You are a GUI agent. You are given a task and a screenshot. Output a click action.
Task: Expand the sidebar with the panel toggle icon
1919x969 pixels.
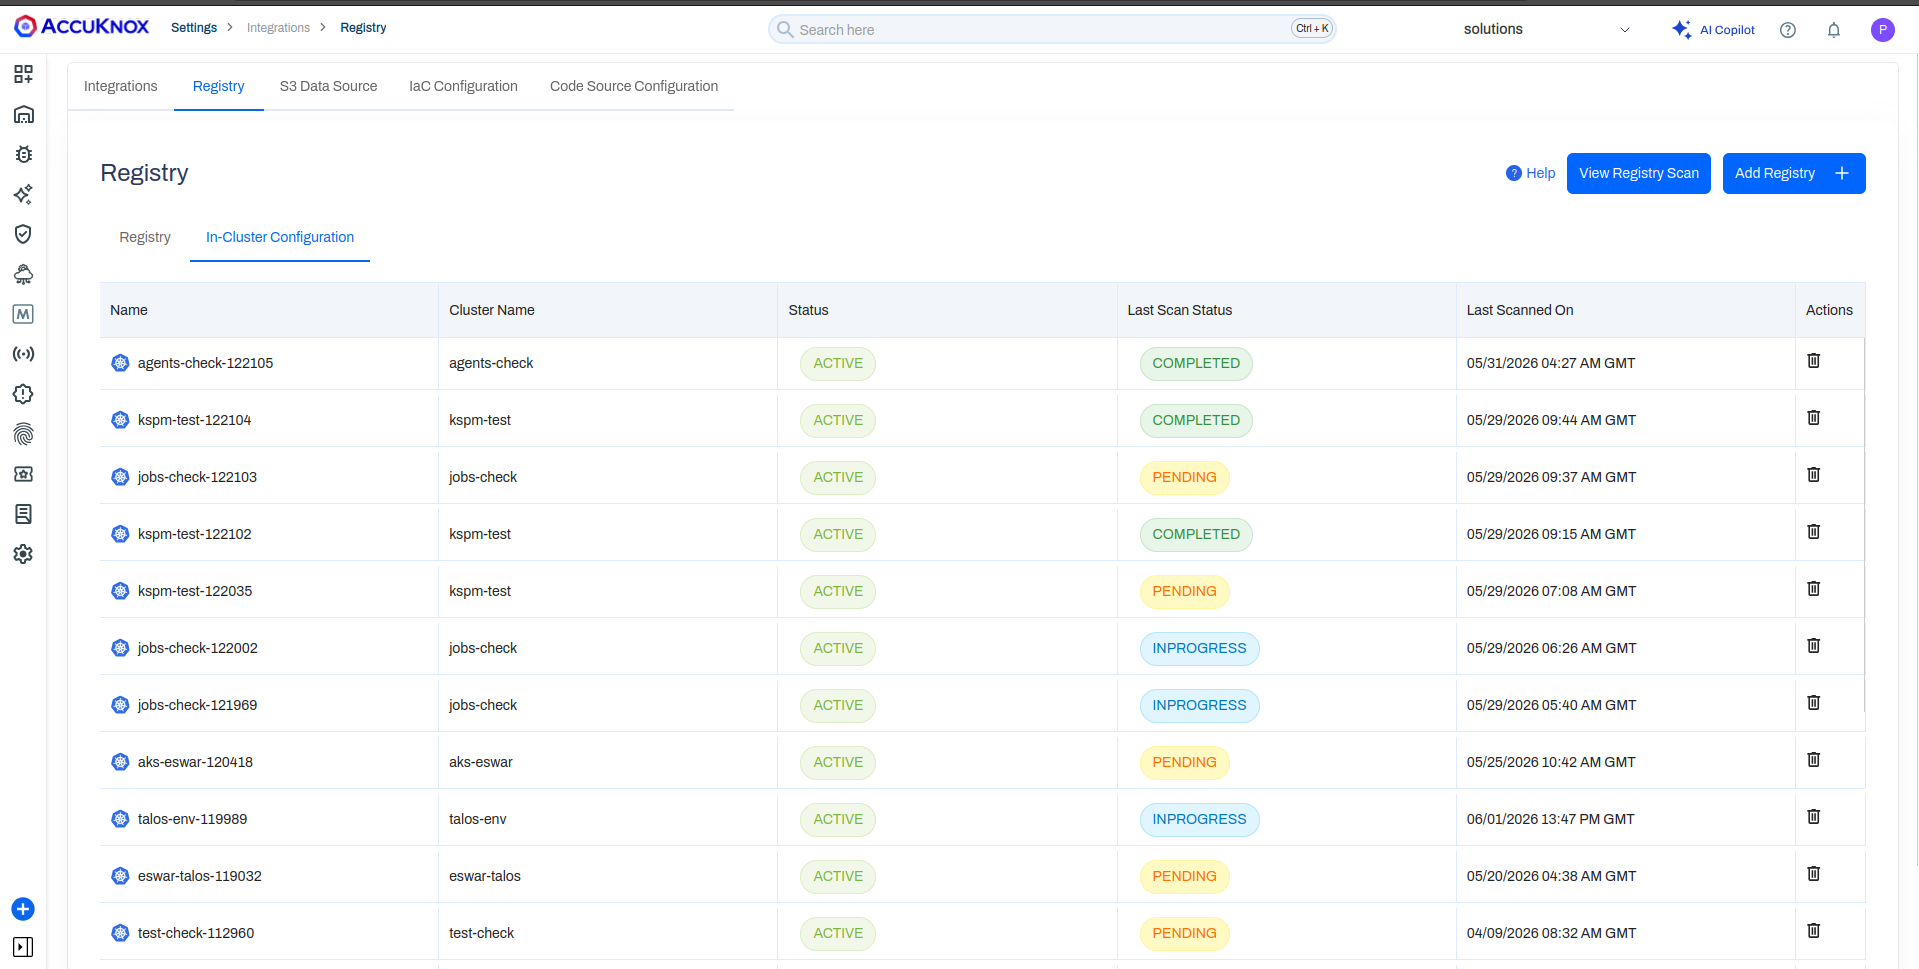tap(23, 947)
